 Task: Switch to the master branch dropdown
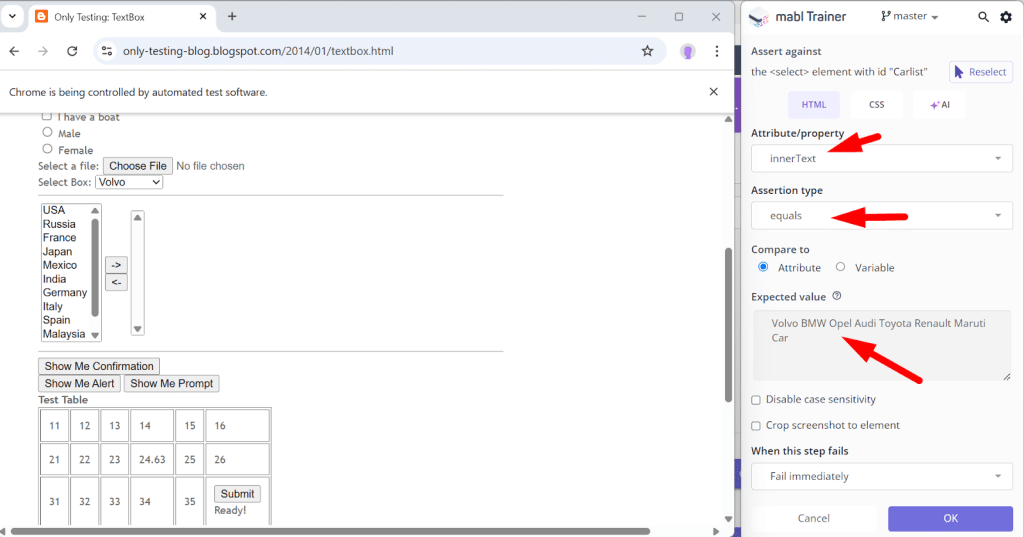pos(910,16)
